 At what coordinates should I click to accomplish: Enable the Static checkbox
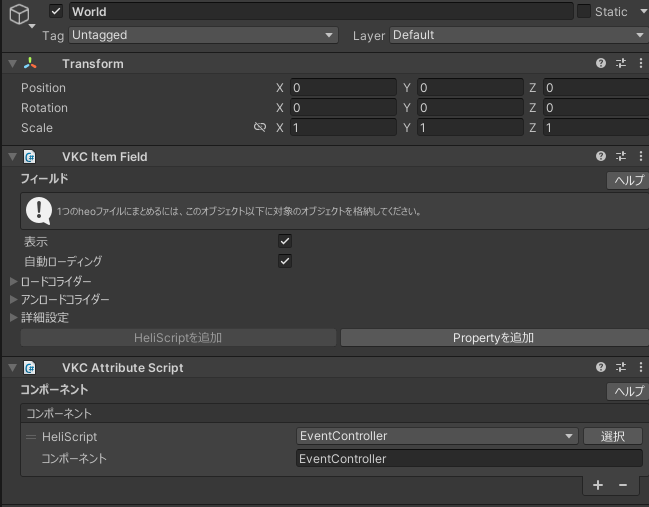pos(584,11)
